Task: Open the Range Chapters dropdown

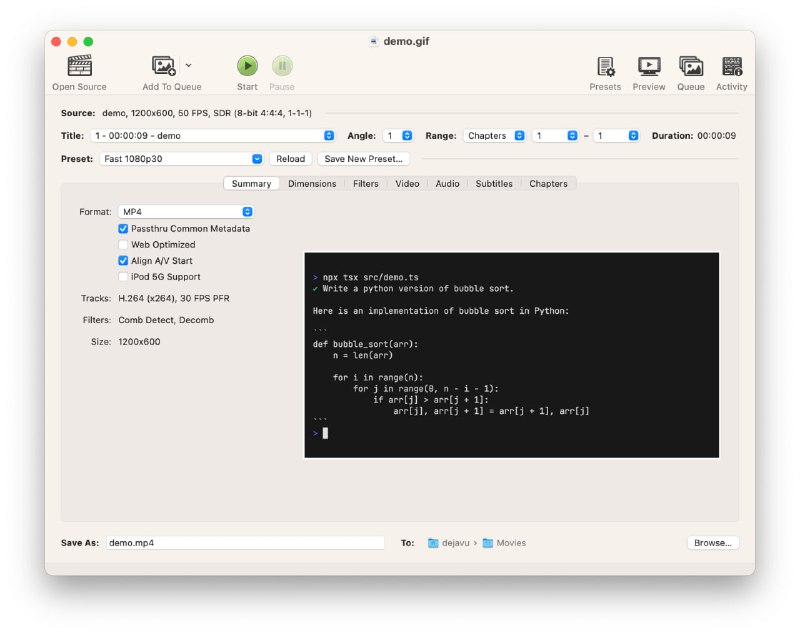Action: (x=494, y=136)
